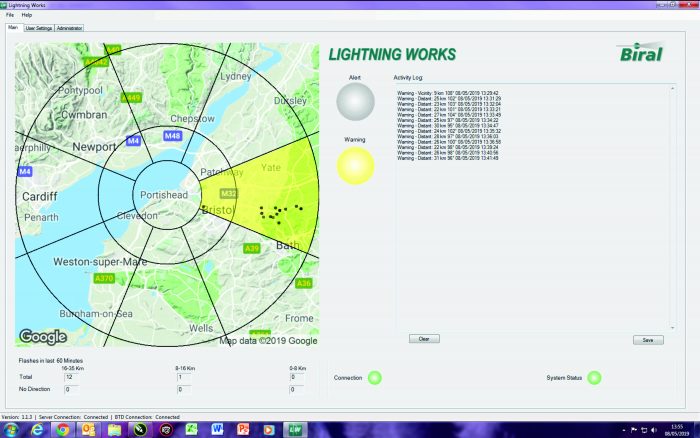Open the Help menu
The height and width of the screenshot is (438, 700).
(x=27, y=16)
